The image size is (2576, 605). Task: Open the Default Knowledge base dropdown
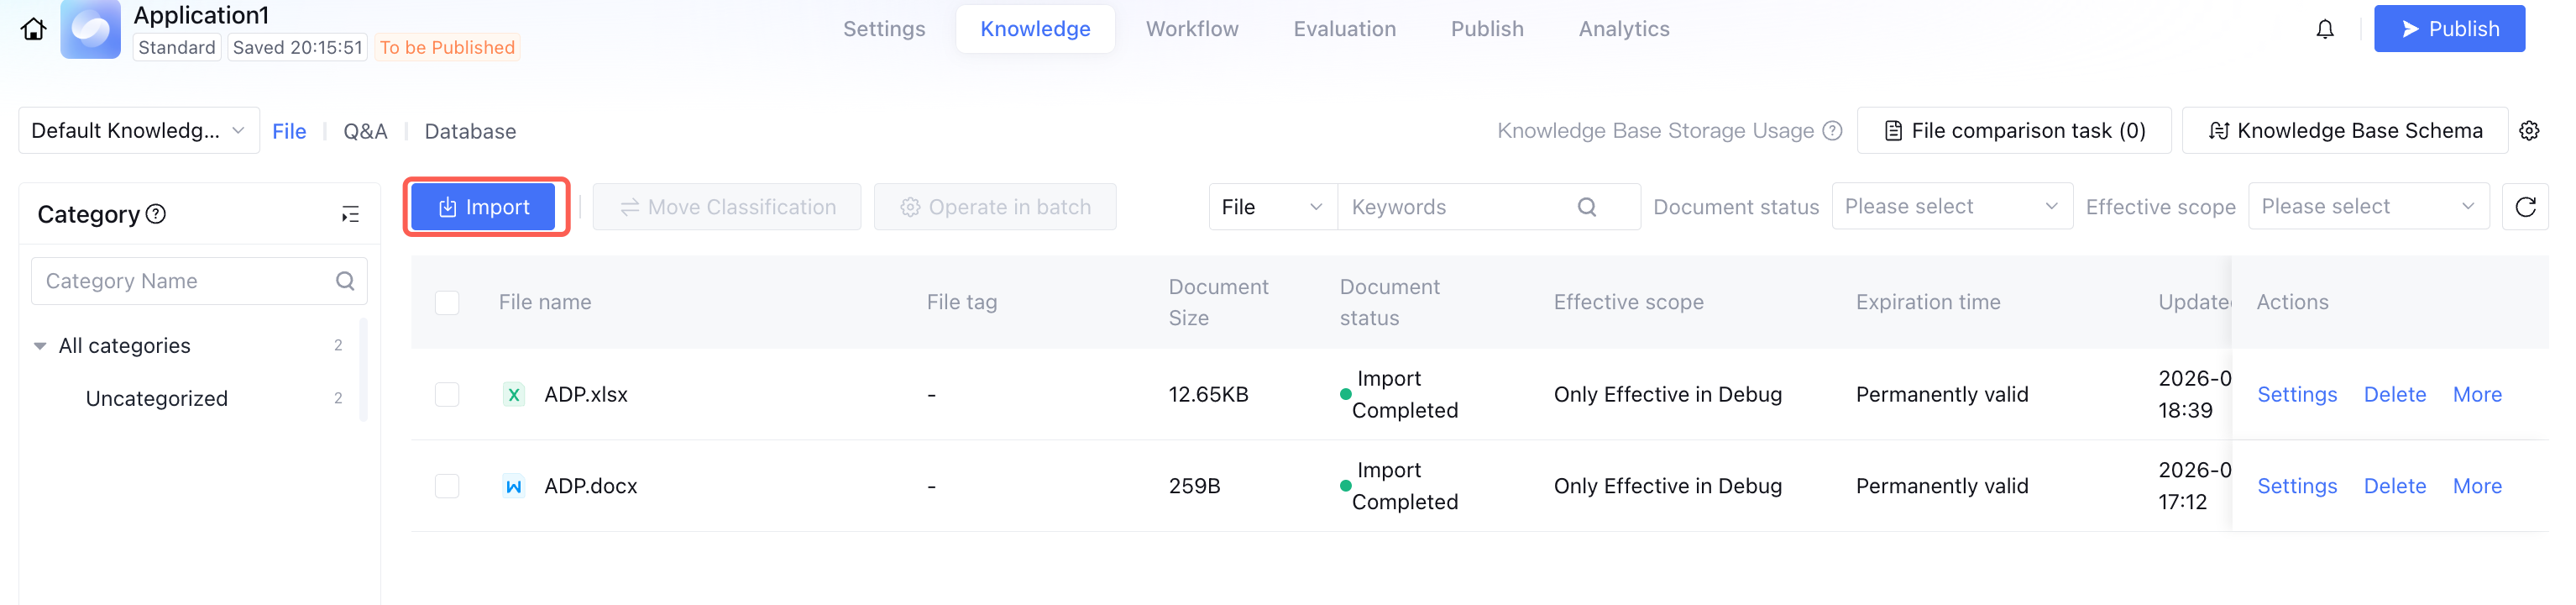(139, 131)
